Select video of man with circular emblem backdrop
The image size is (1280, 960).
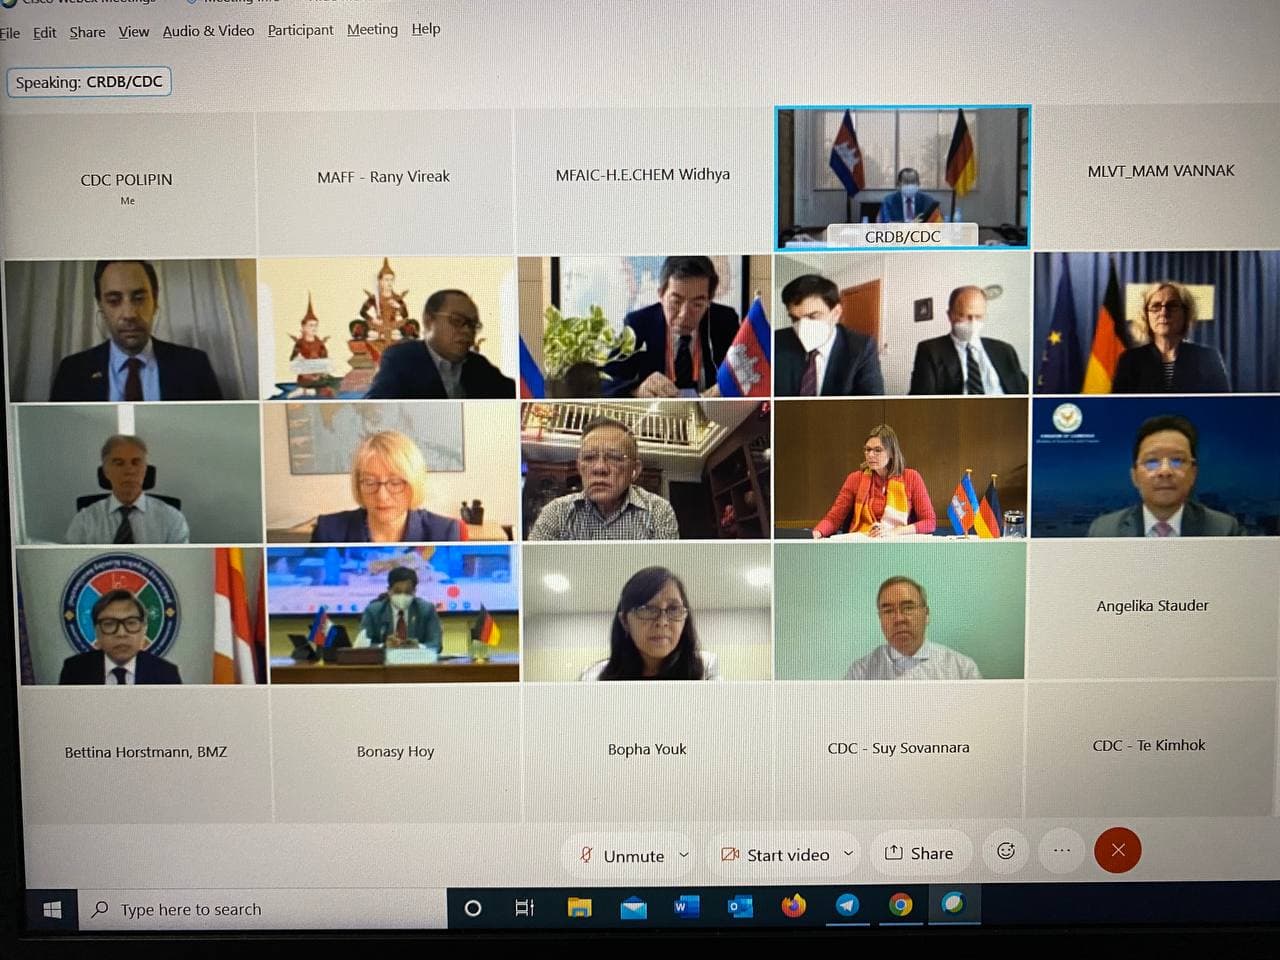click(x=142, y=616)
